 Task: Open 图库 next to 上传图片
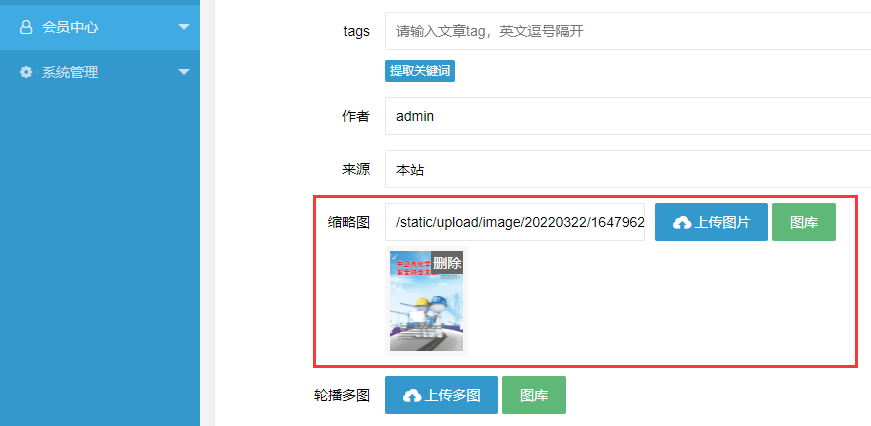tap(804, 222)
